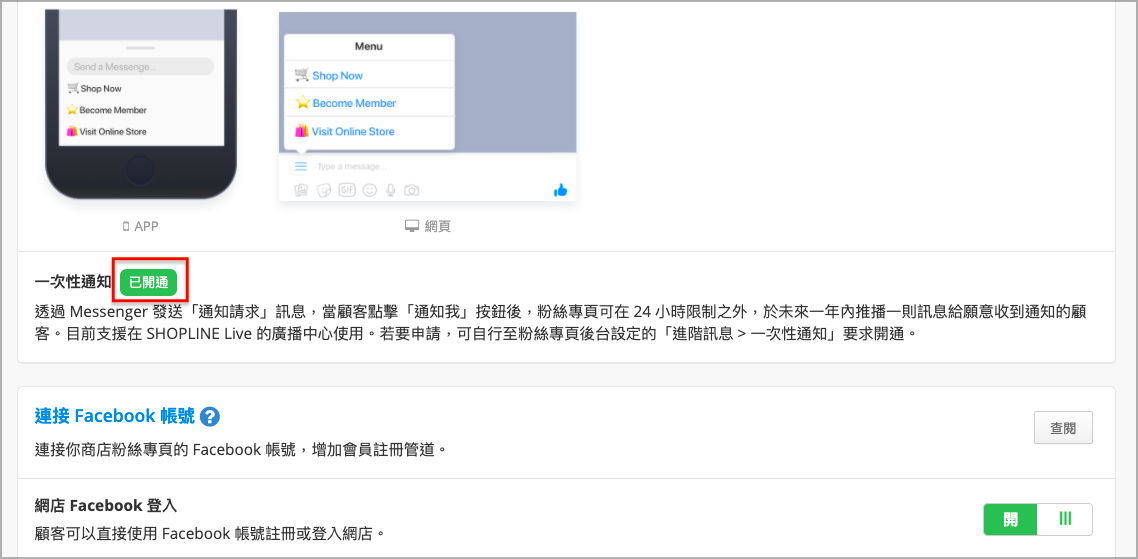Click the Send a Message field on phone

click(140, 67)
